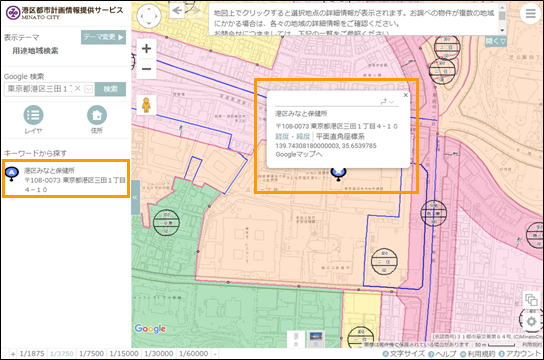Image resolution: width=544 pixels, height=360 pixels.
Task: Expand the popup route dropdown chevron
Action: click(x=392, y=102)
